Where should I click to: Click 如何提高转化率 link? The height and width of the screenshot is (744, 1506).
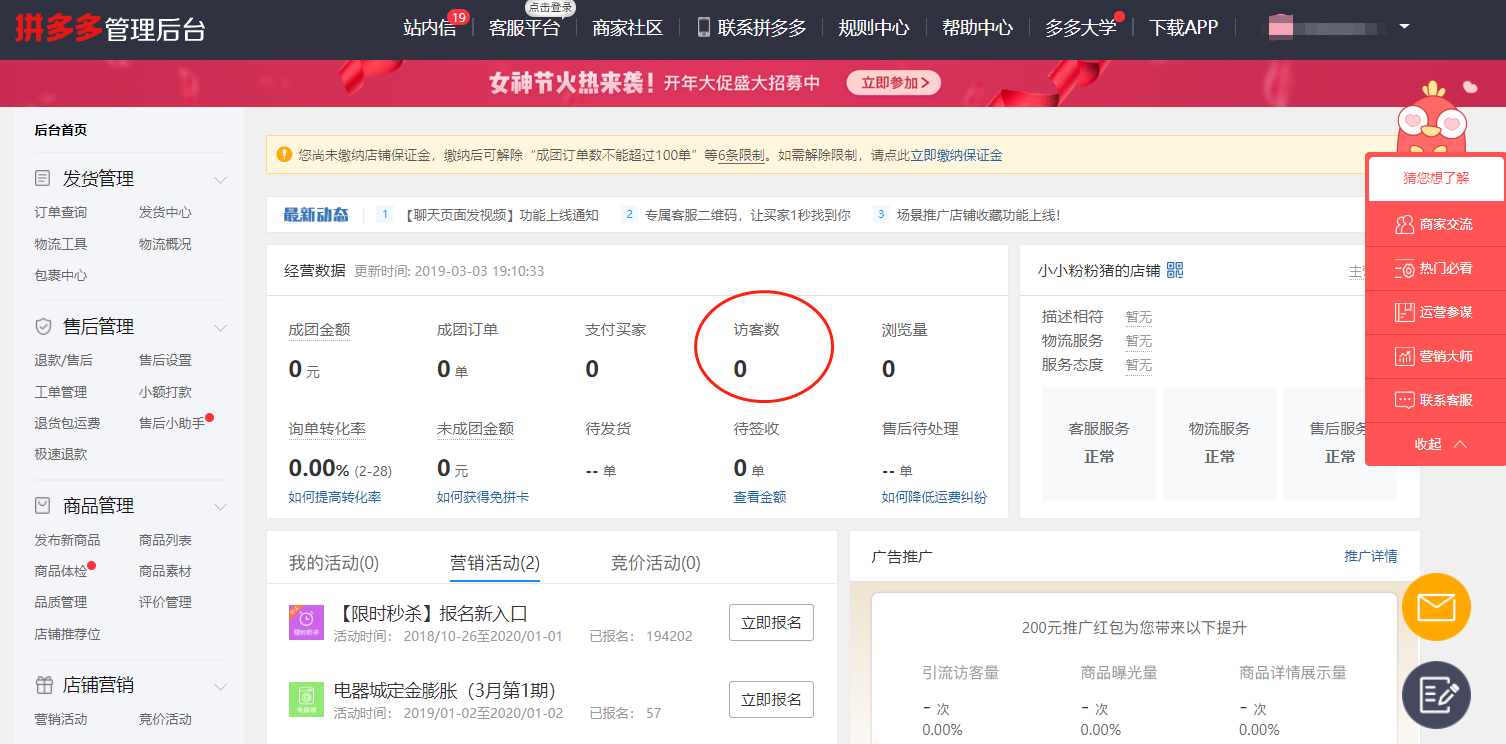click(x=335, y=497)
